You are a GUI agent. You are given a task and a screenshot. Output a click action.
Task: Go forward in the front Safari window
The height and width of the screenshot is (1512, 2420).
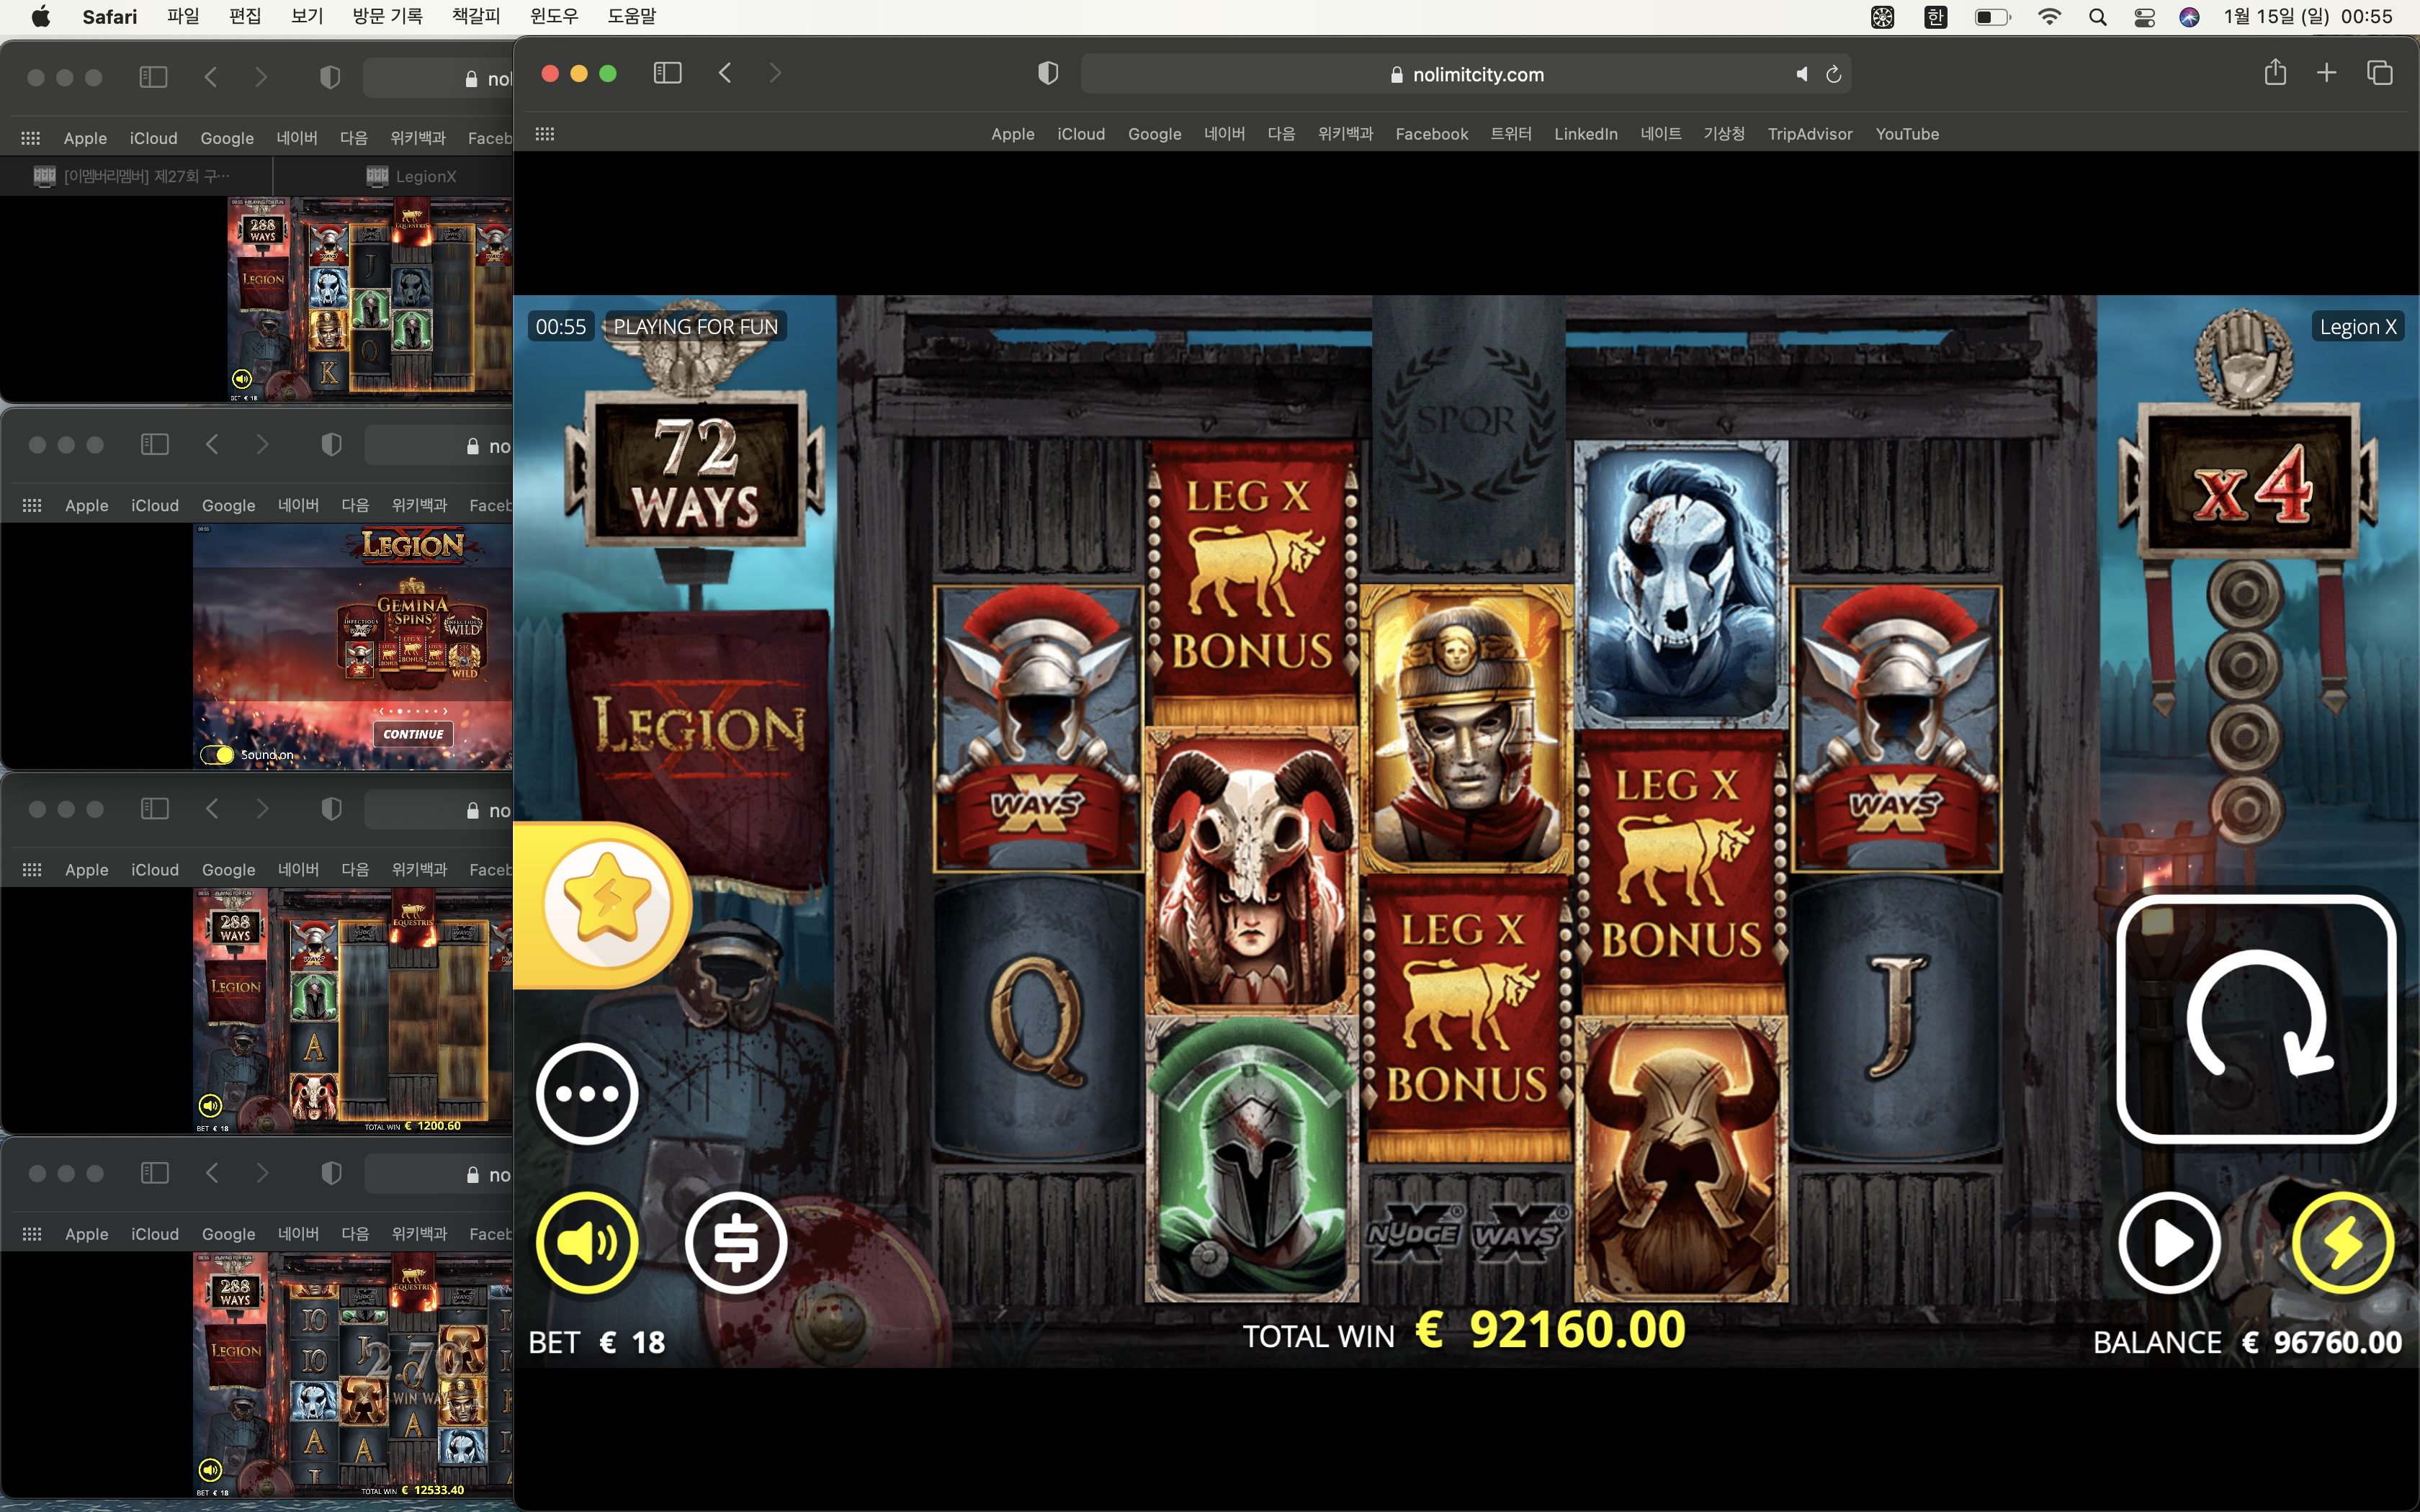pos(775,73)
